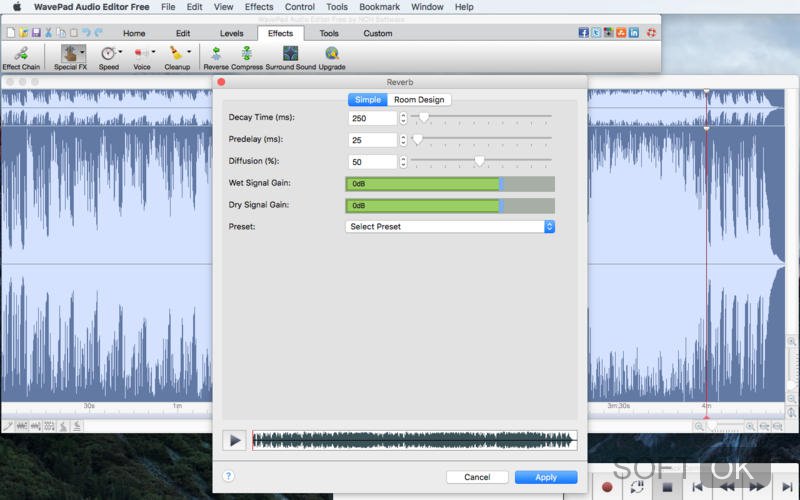Screen dimensions: 800x500
Task: Click the Cancel button
Action: click(477, 477)
